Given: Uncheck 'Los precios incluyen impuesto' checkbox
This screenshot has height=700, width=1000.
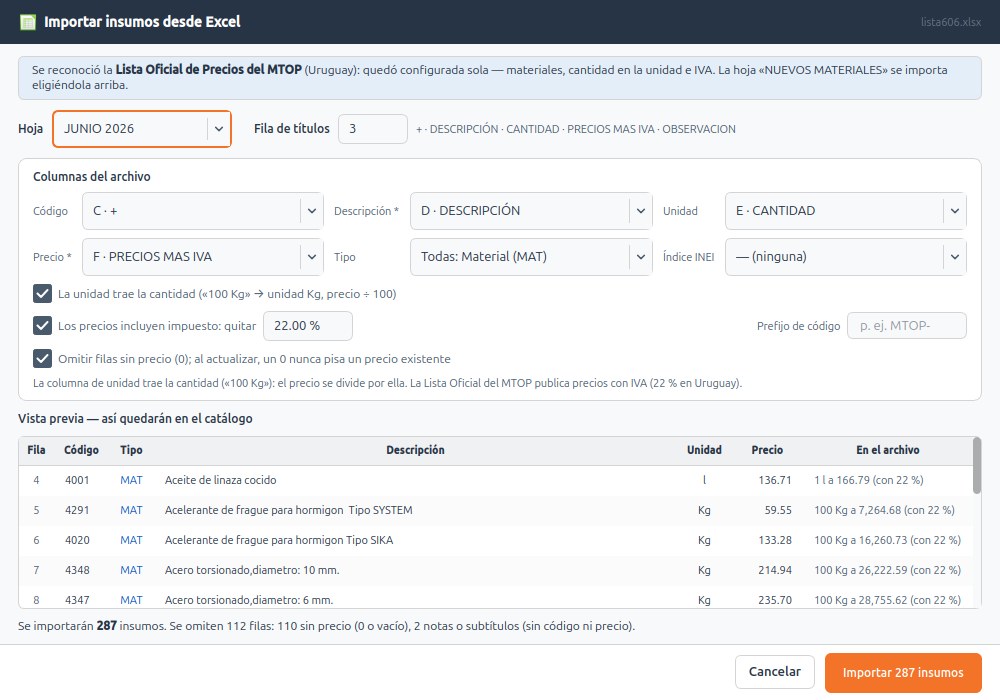Looking at the screenshot, I should coord(42,326).
